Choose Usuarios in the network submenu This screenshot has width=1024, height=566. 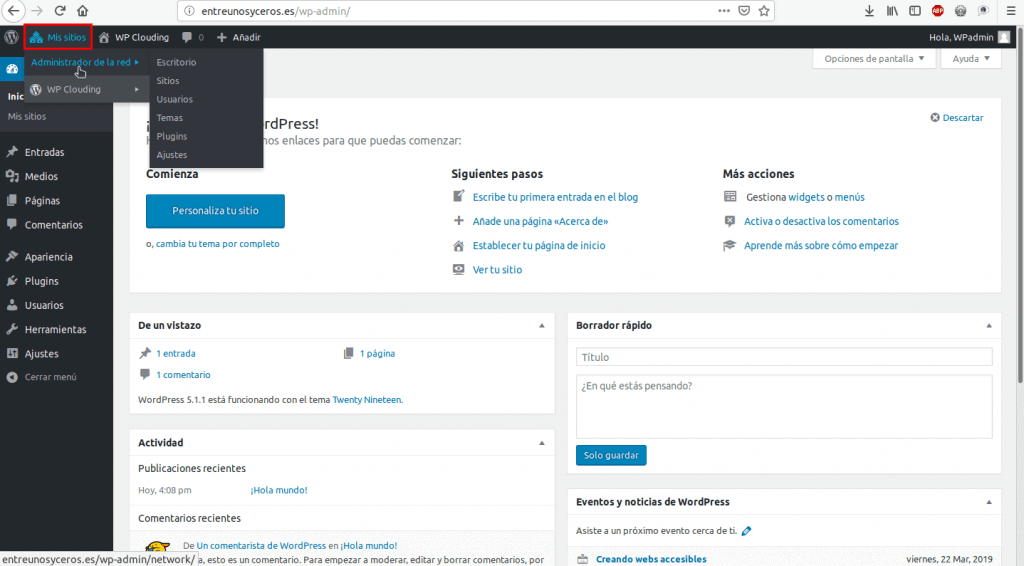click(x=174, y=99)
